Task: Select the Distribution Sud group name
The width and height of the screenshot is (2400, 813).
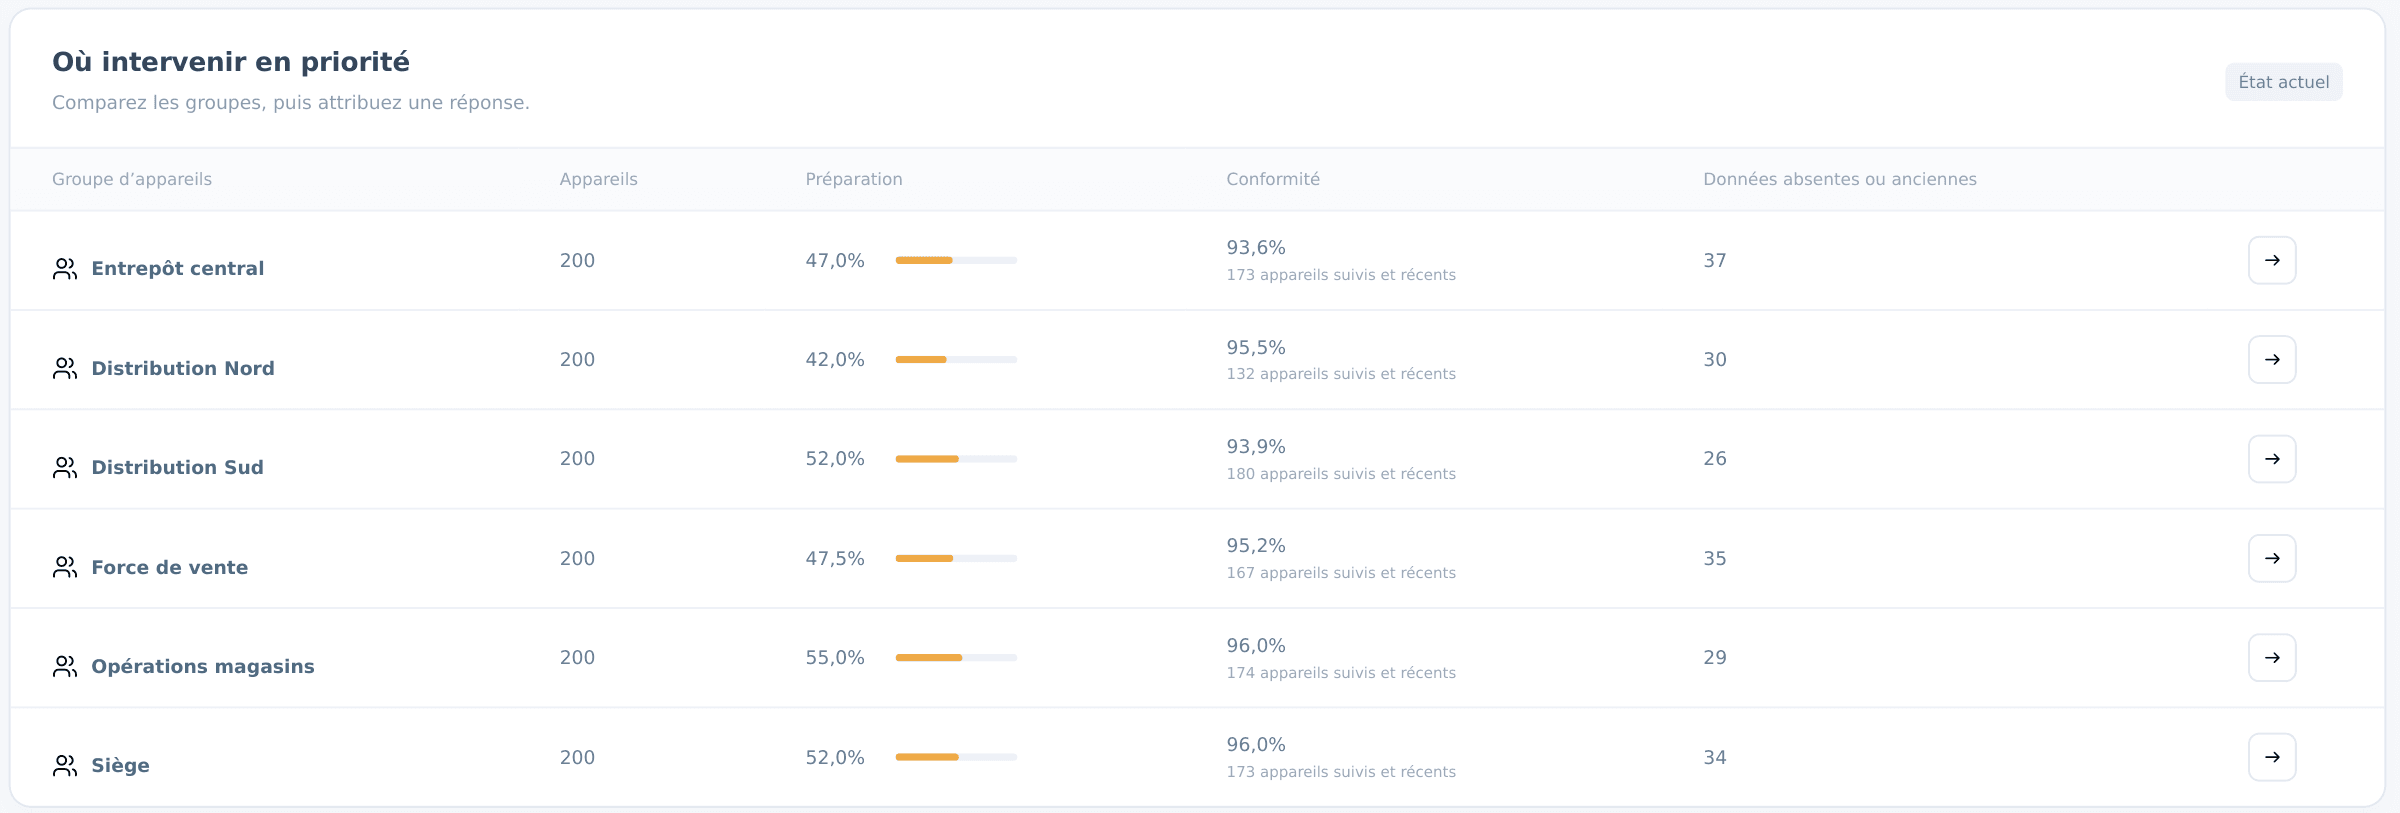Action: click(178, 468)
